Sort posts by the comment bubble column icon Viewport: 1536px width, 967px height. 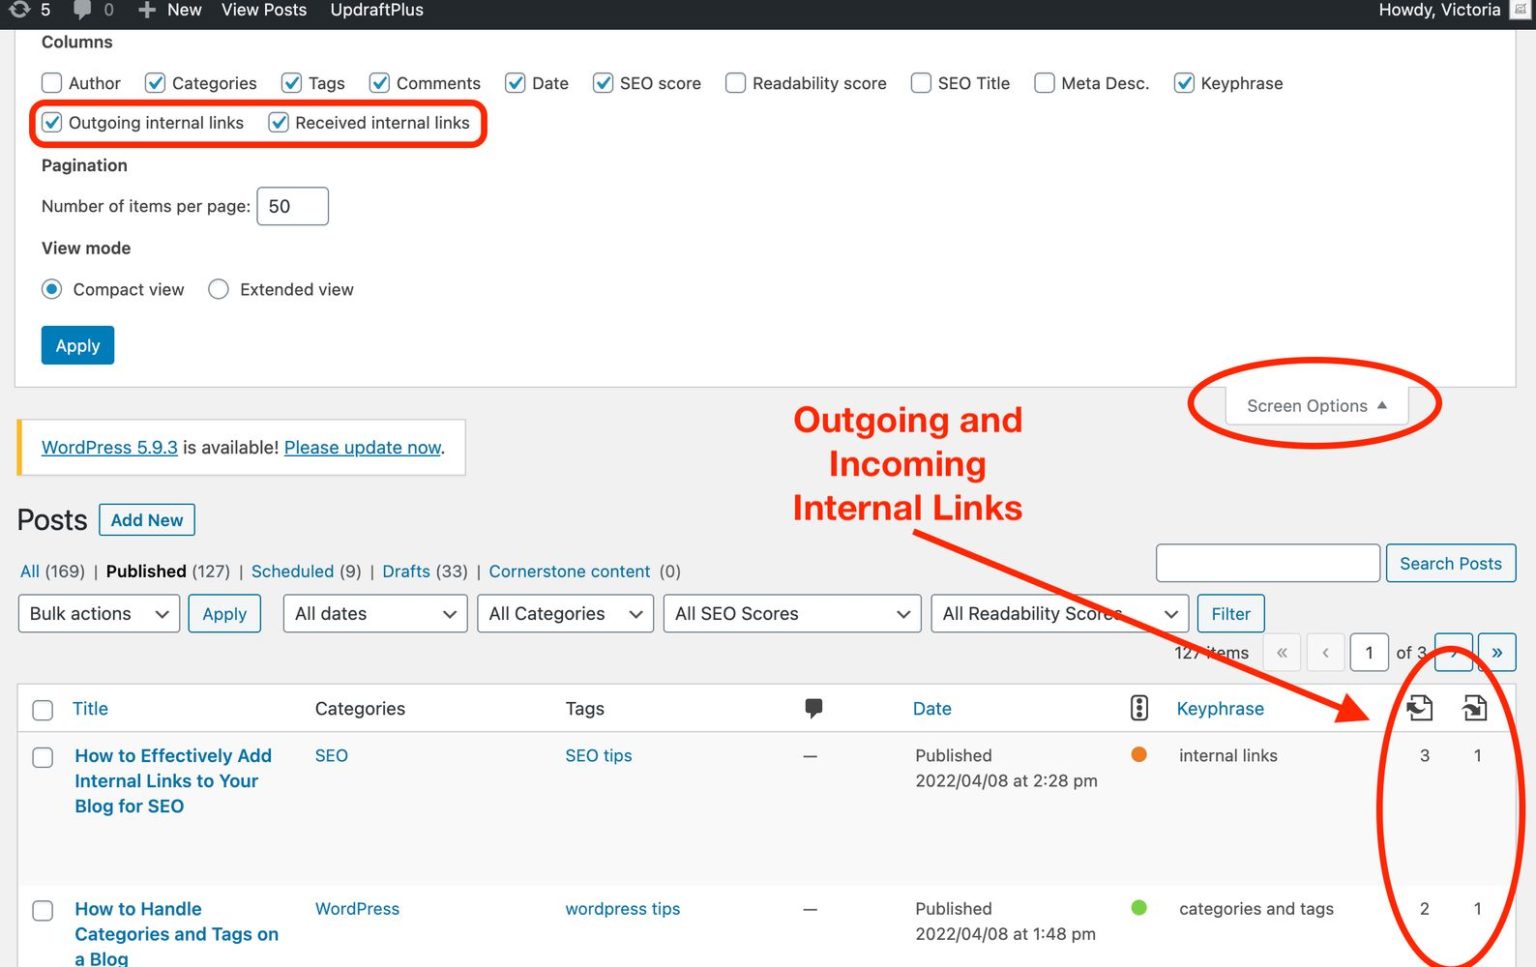[814, 707]
